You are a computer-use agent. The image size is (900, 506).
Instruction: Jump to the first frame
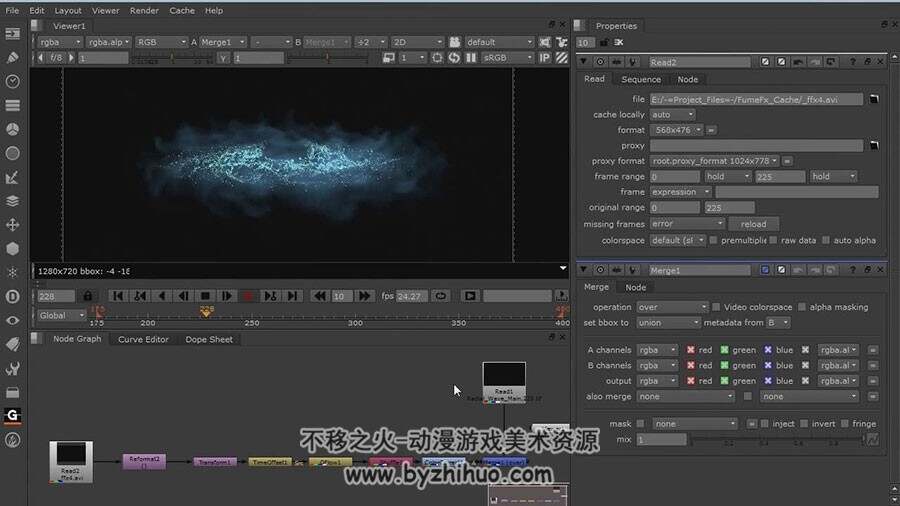point(118,296)
